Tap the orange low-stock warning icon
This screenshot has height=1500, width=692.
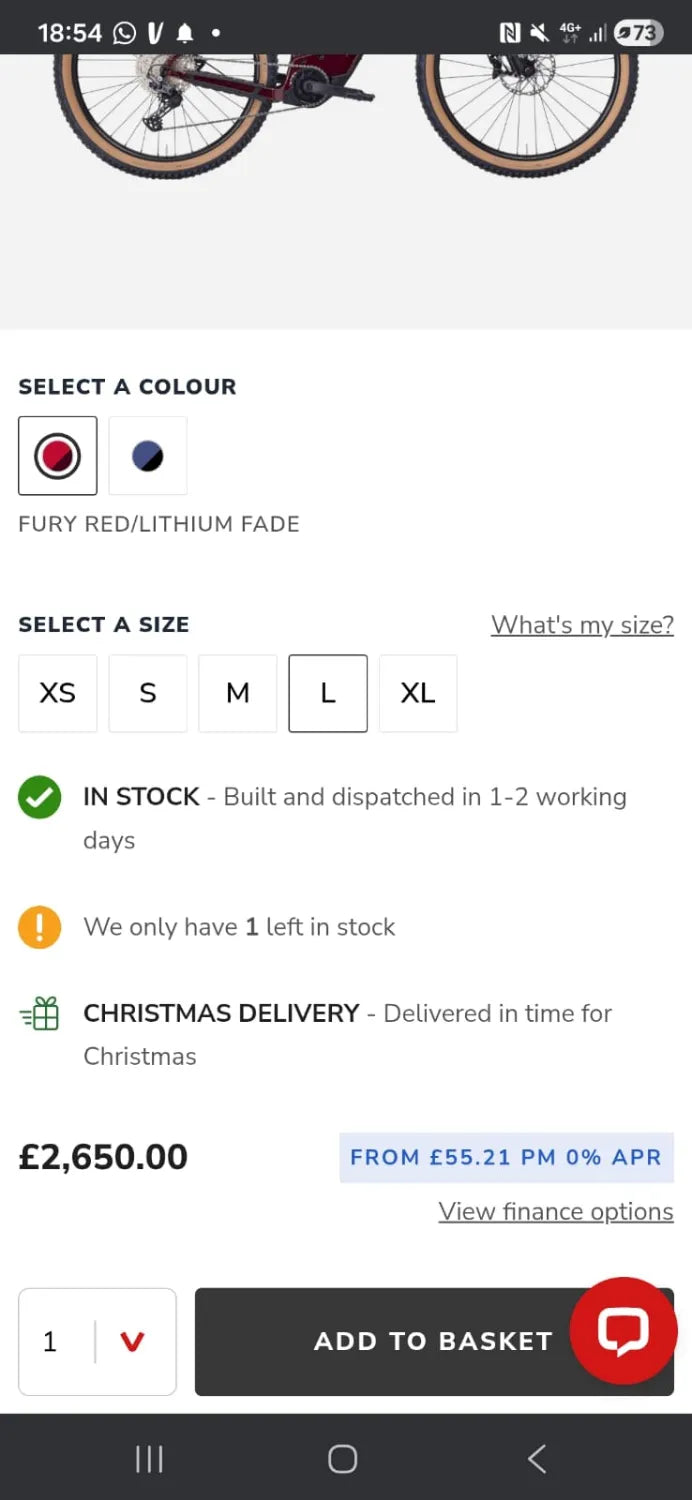click(40, 927)
